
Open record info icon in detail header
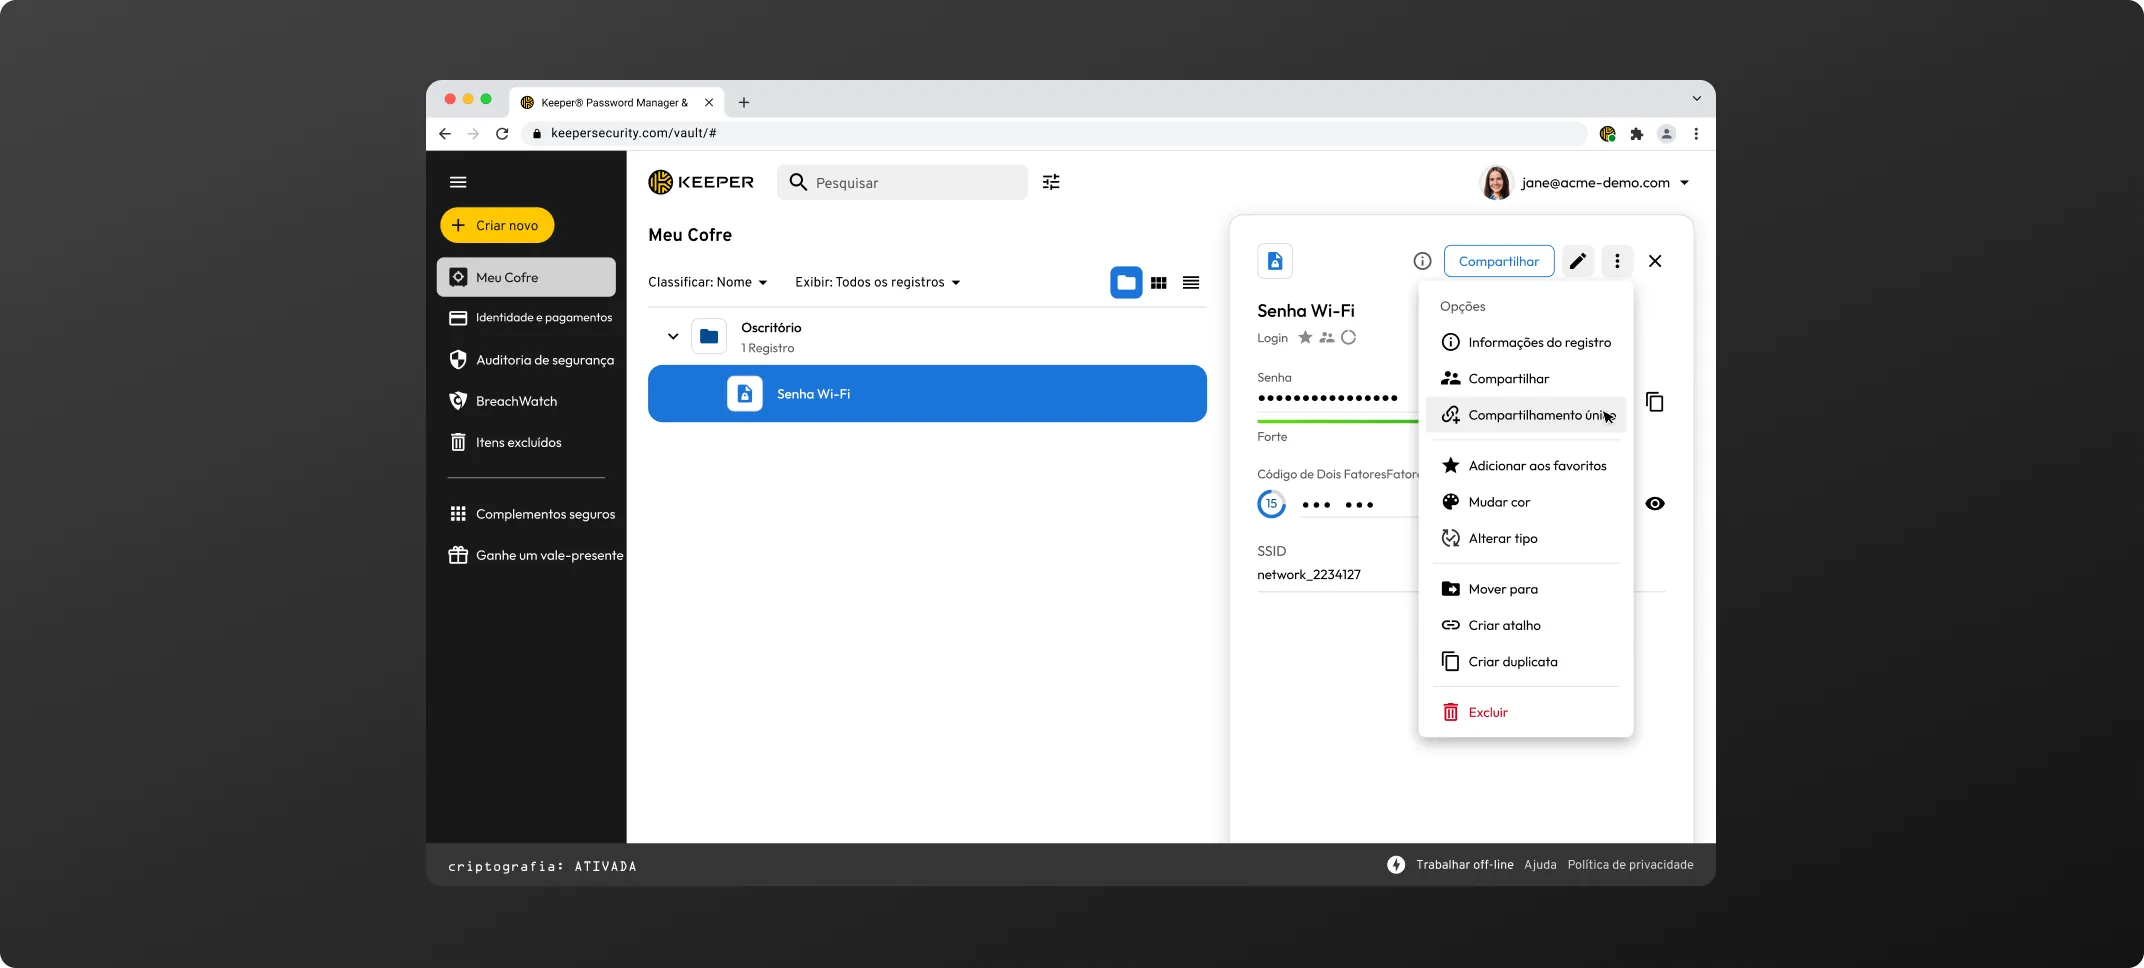[1422, 261]
